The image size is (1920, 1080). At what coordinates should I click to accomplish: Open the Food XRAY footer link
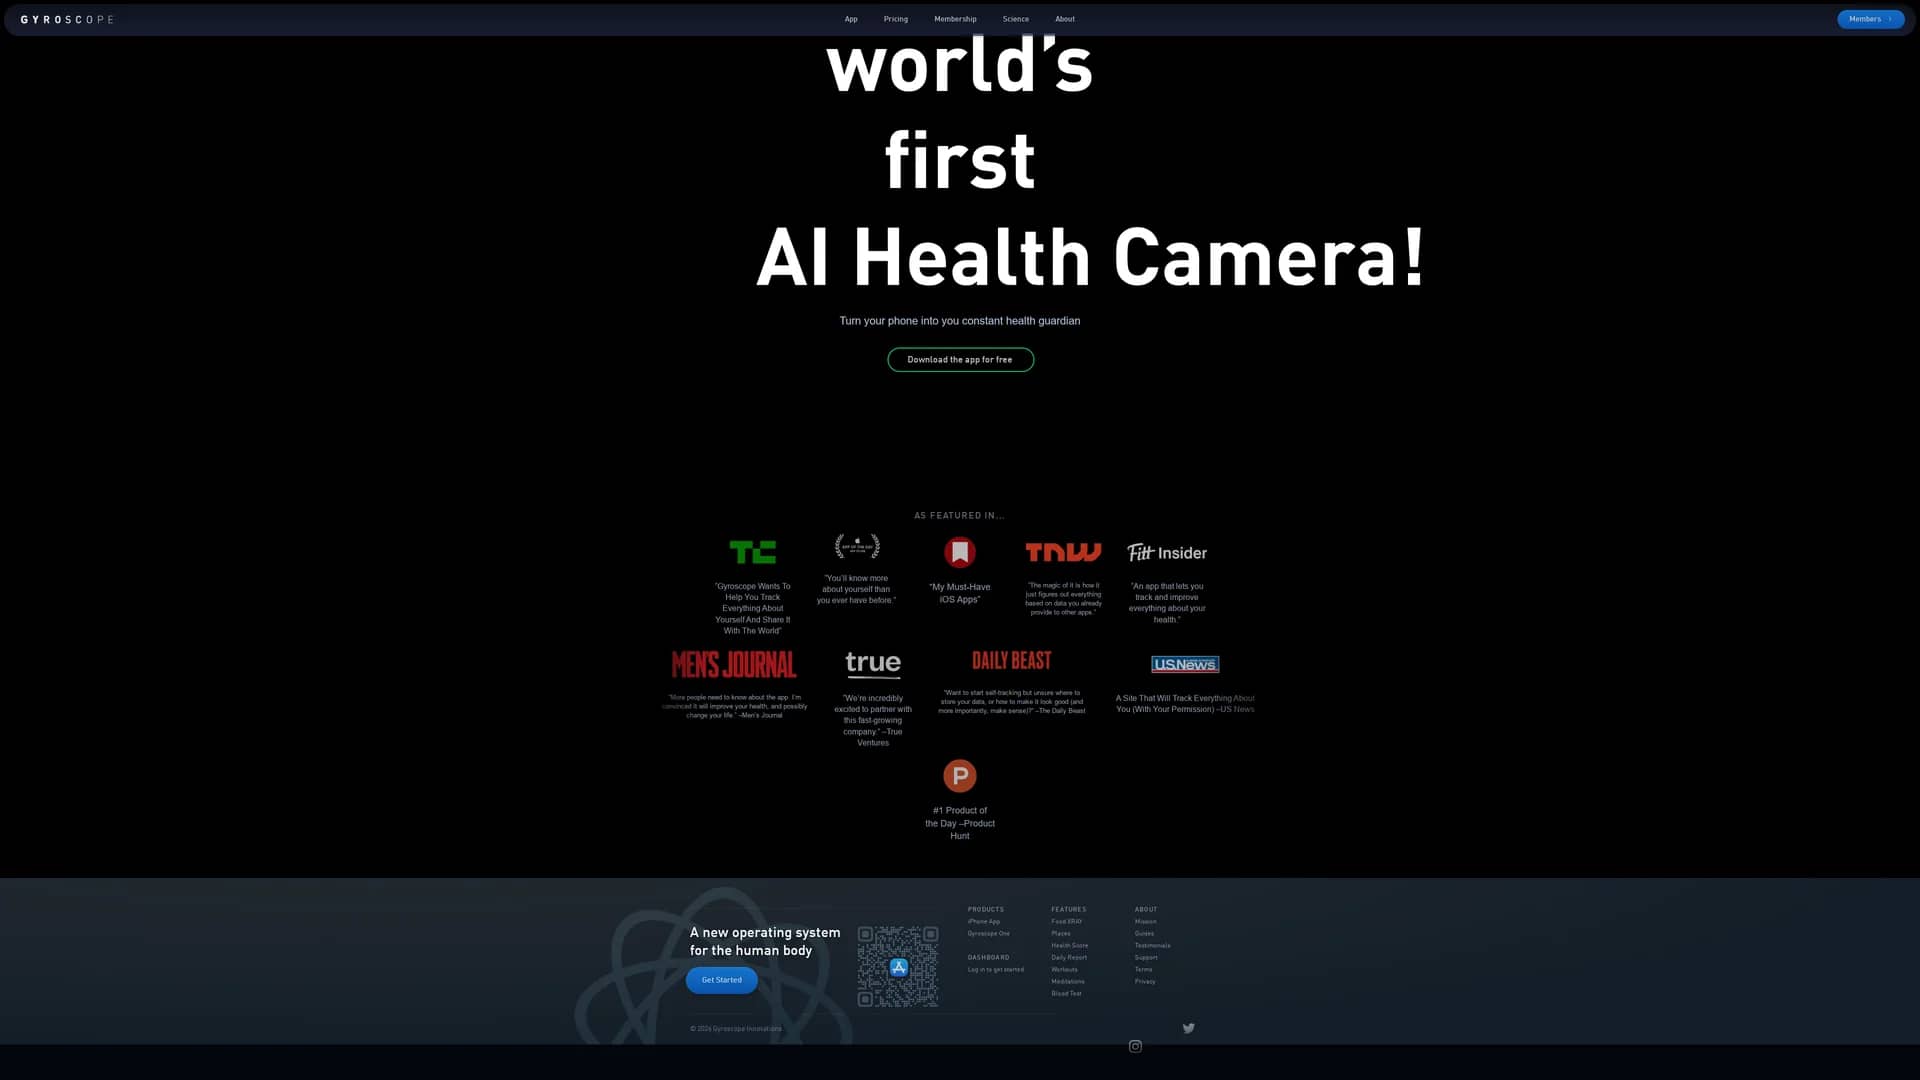(x=1067, y=922)
